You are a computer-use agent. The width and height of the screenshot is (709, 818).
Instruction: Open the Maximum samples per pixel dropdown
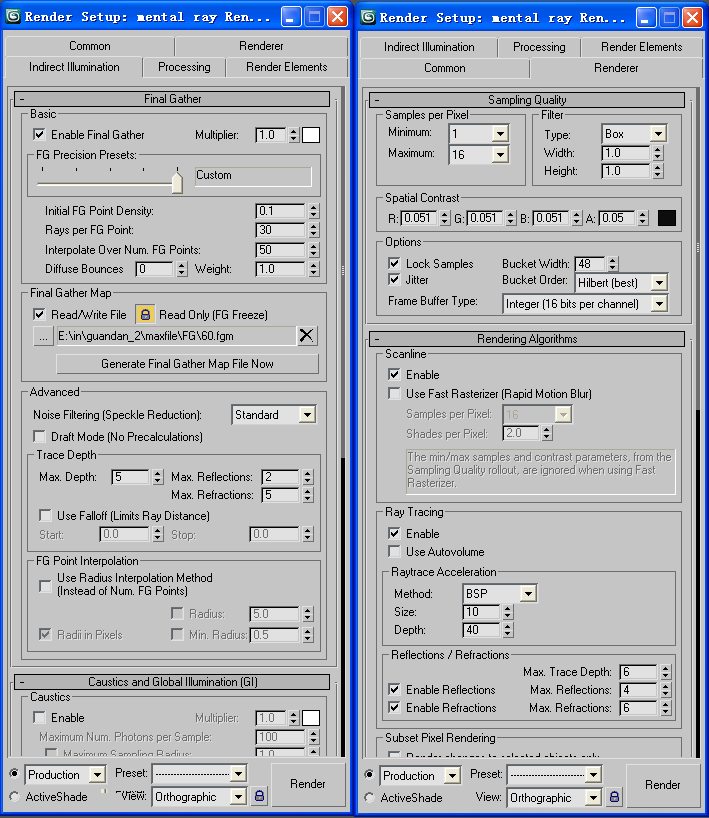pyautogui.click(x=500, y=154)
